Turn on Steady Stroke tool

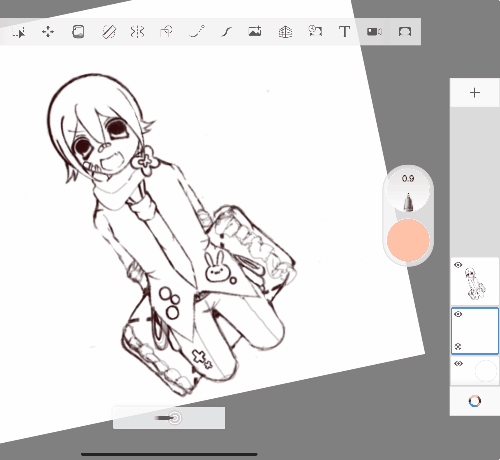227,32
